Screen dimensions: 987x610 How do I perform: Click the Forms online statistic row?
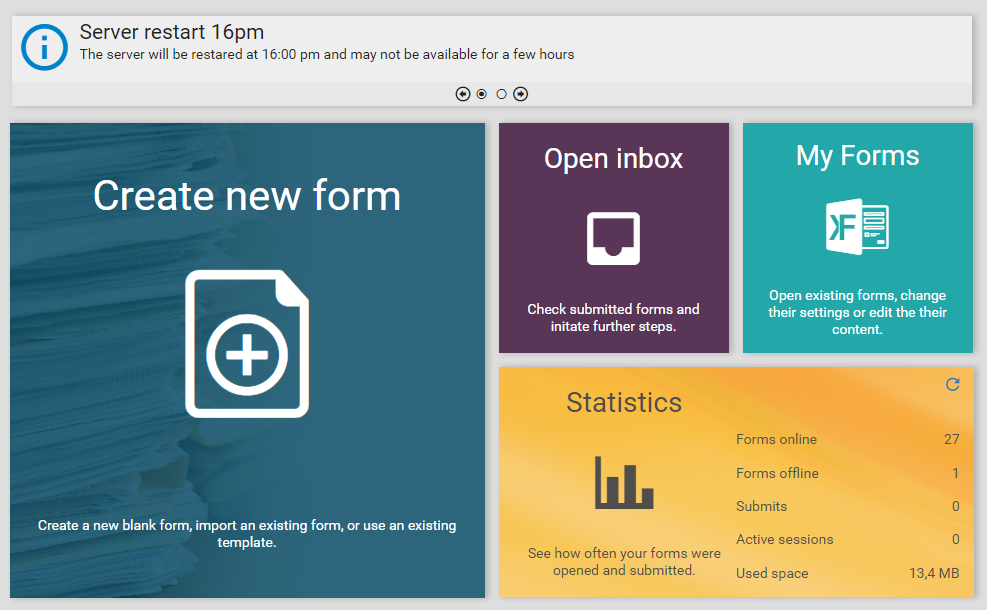click(x=847, y=439)
